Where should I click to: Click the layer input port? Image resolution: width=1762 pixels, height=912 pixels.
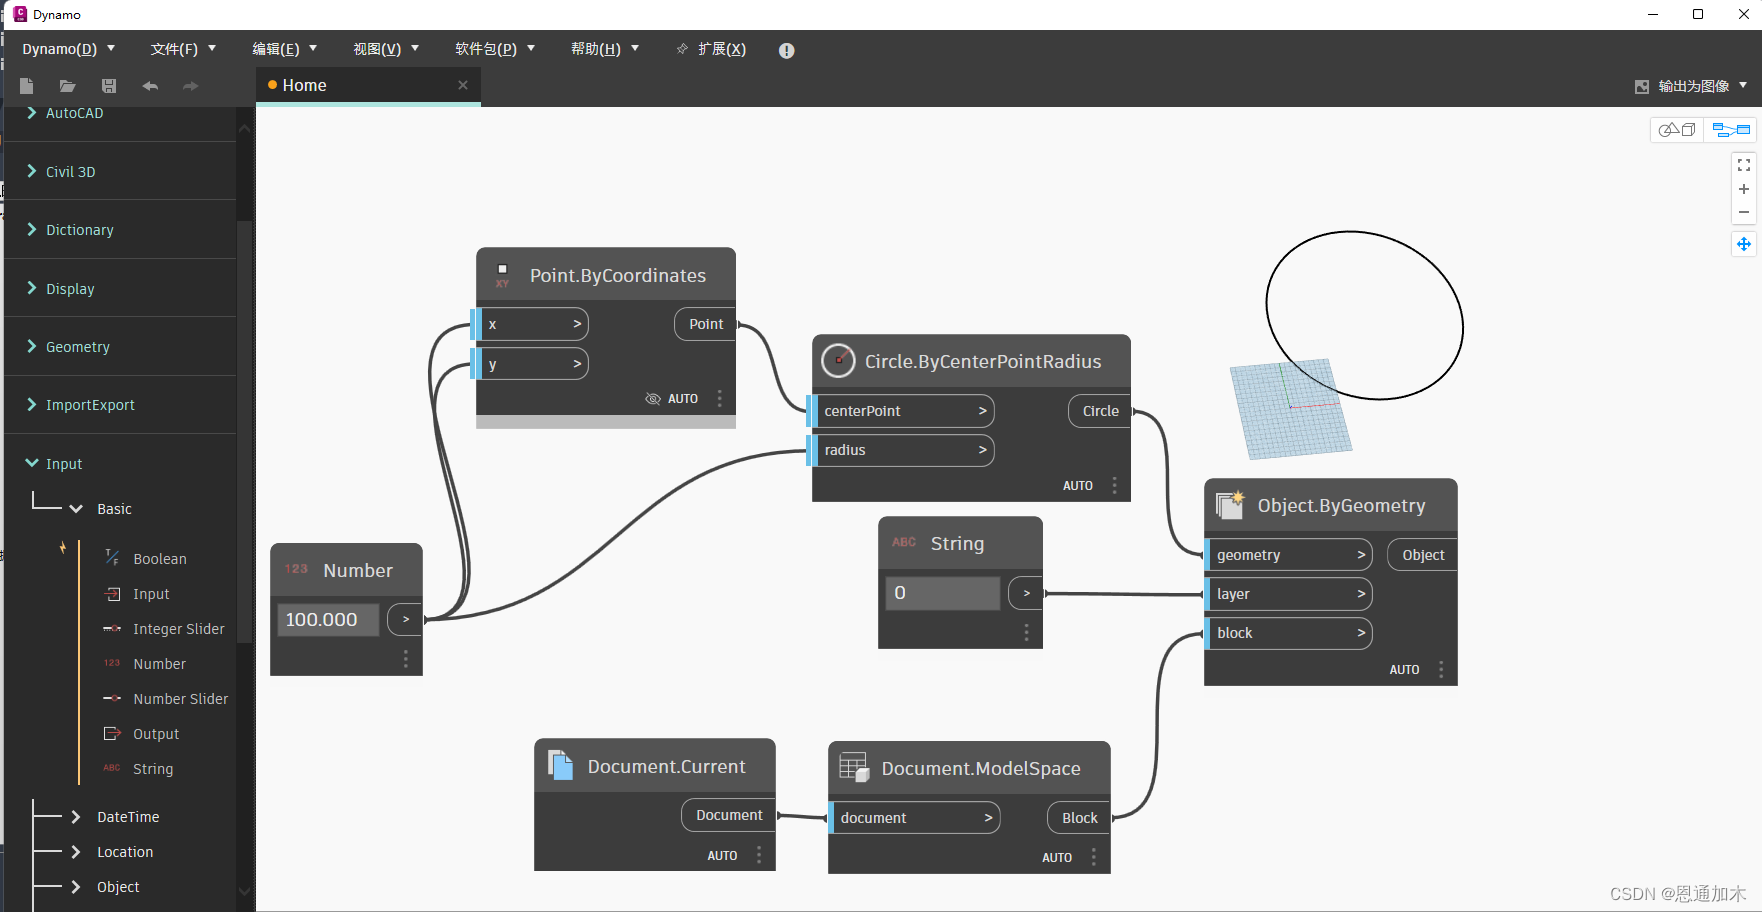point(1288,594)
